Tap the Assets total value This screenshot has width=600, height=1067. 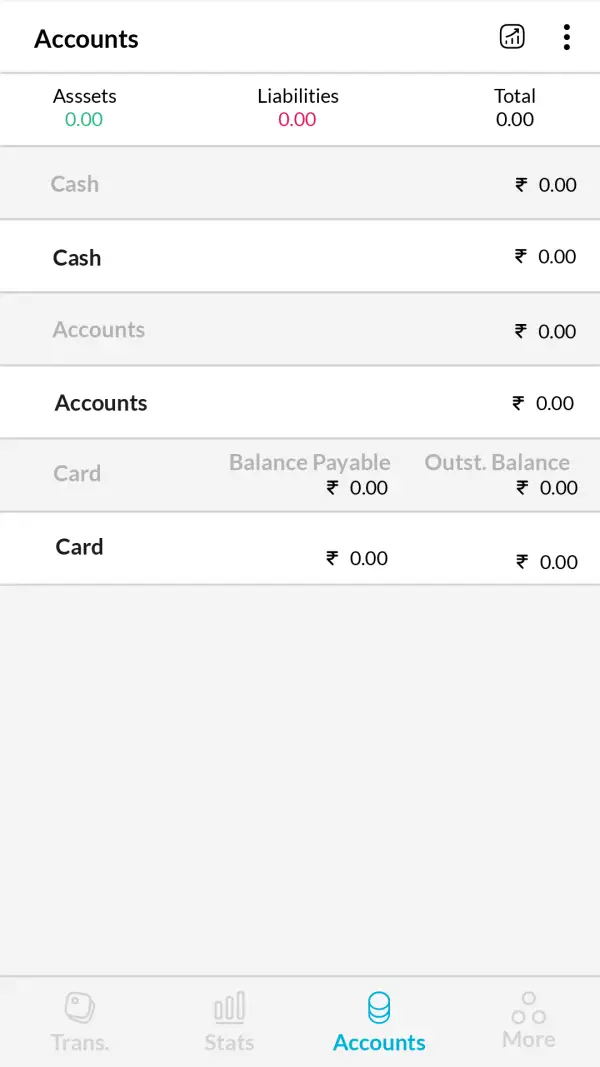pos(84,120)
